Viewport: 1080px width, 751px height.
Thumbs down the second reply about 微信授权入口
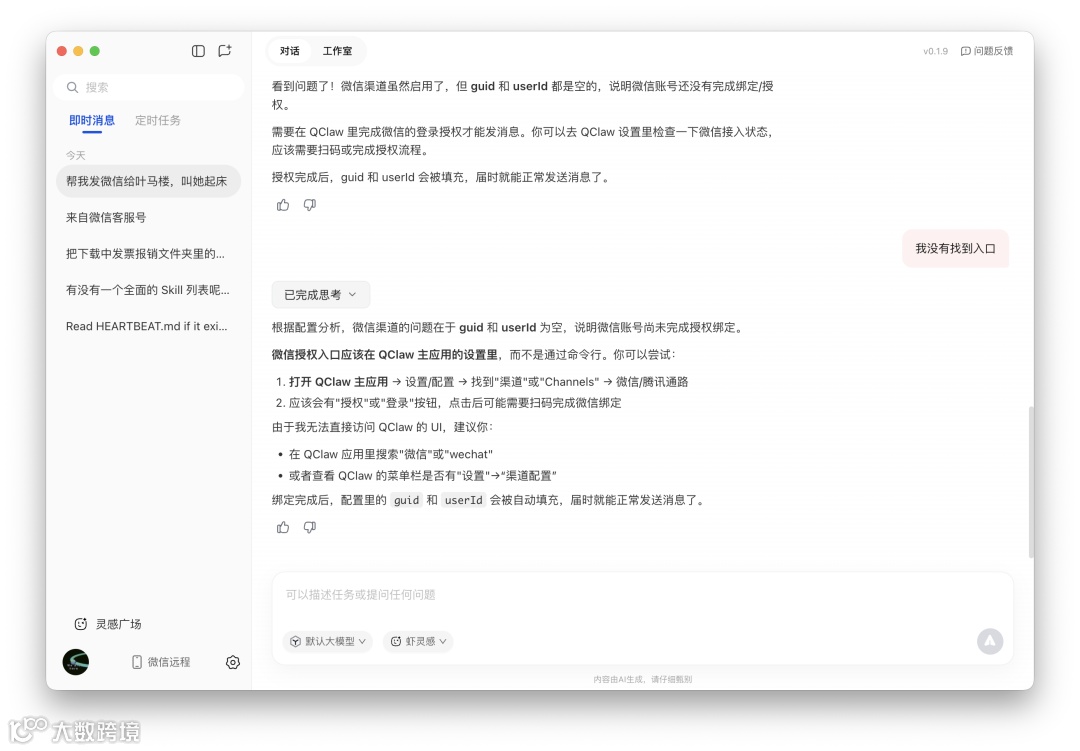pos(310,527)
